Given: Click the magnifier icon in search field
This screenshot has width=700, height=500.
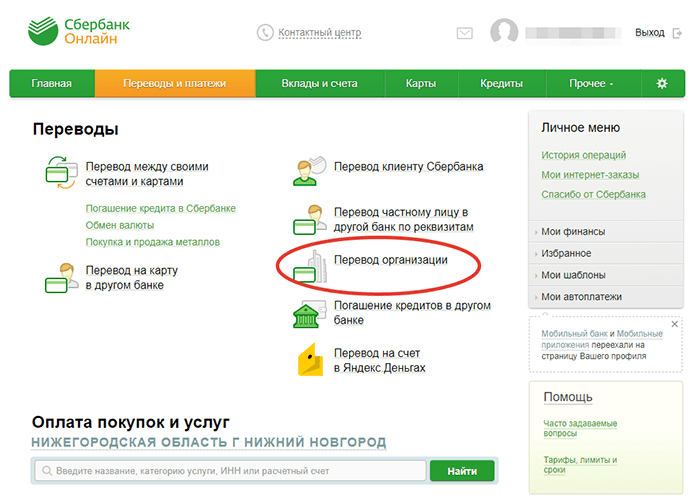Looking at the screenshot, I should [x=46, y=471].
